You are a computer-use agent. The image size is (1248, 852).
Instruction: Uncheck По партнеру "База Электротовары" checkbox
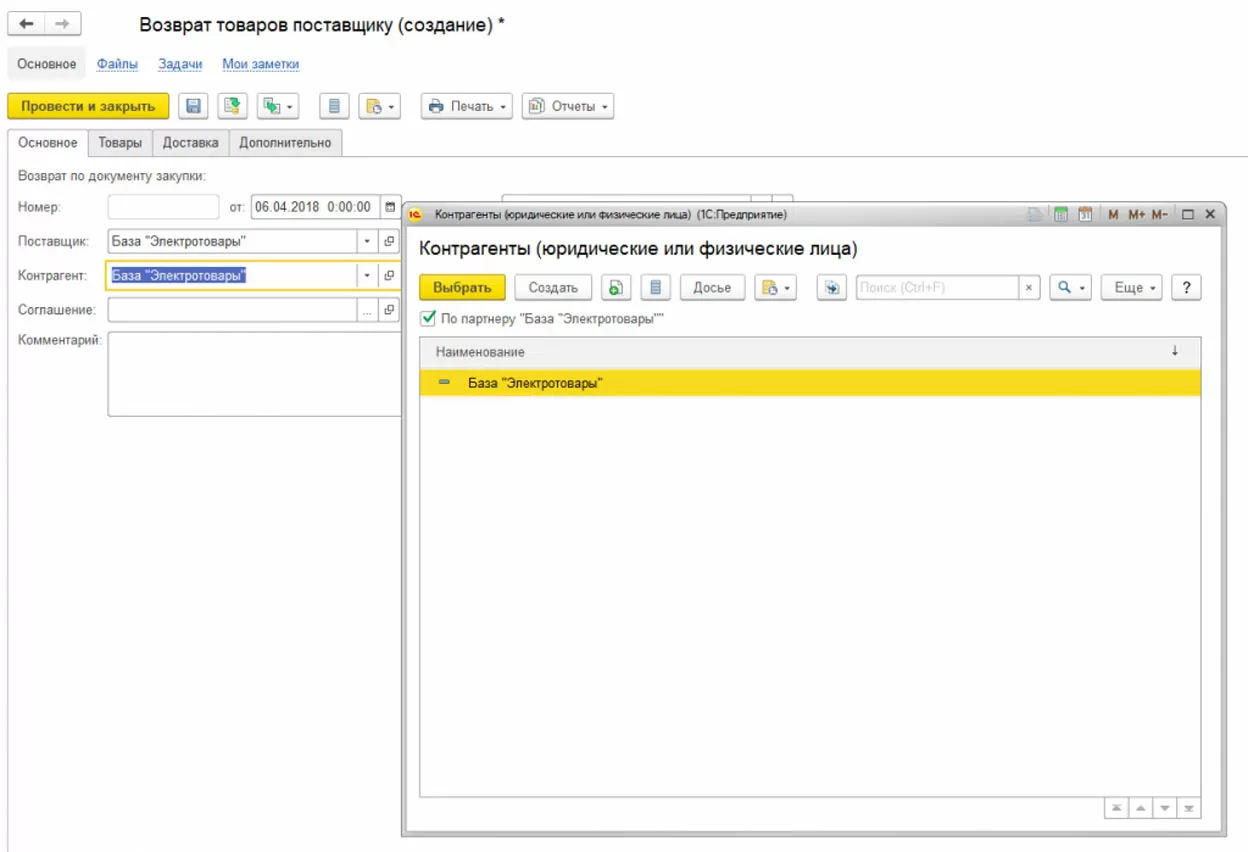click(428, 318)
